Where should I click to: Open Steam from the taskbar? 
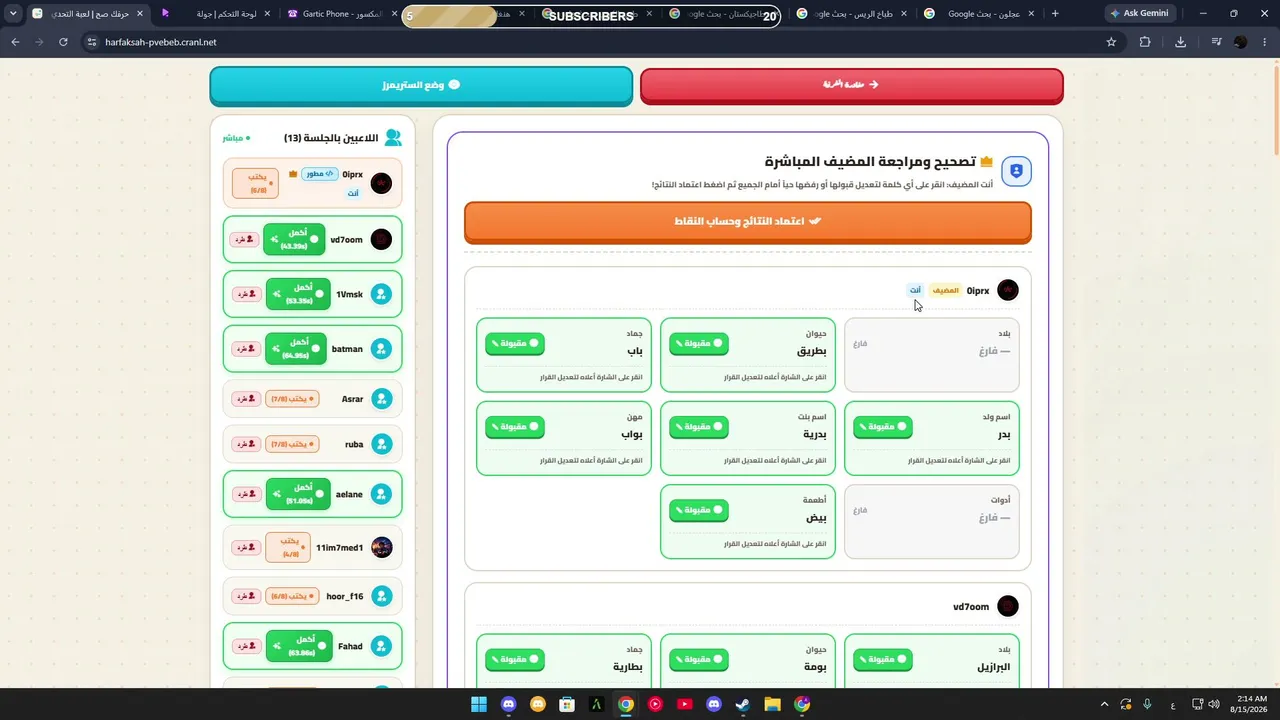pos(743,704)
